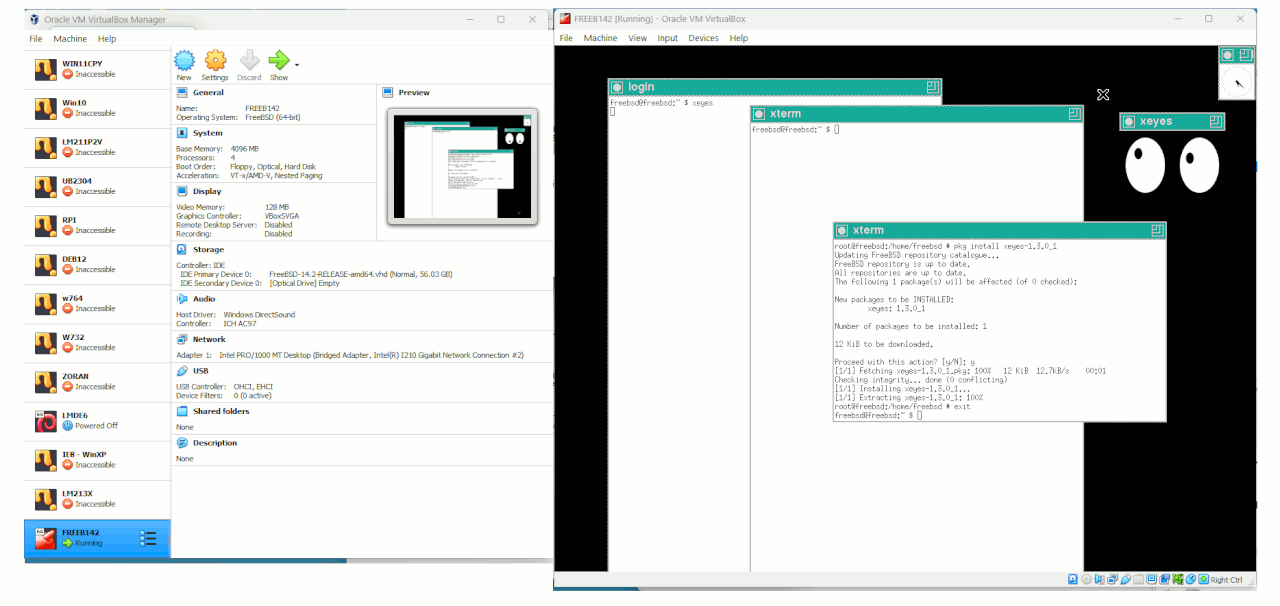The height and width of the screenshot is (606, 1280).
Task: Open Machine menu in FREEB142 VM window
Action: click(600, 38)
